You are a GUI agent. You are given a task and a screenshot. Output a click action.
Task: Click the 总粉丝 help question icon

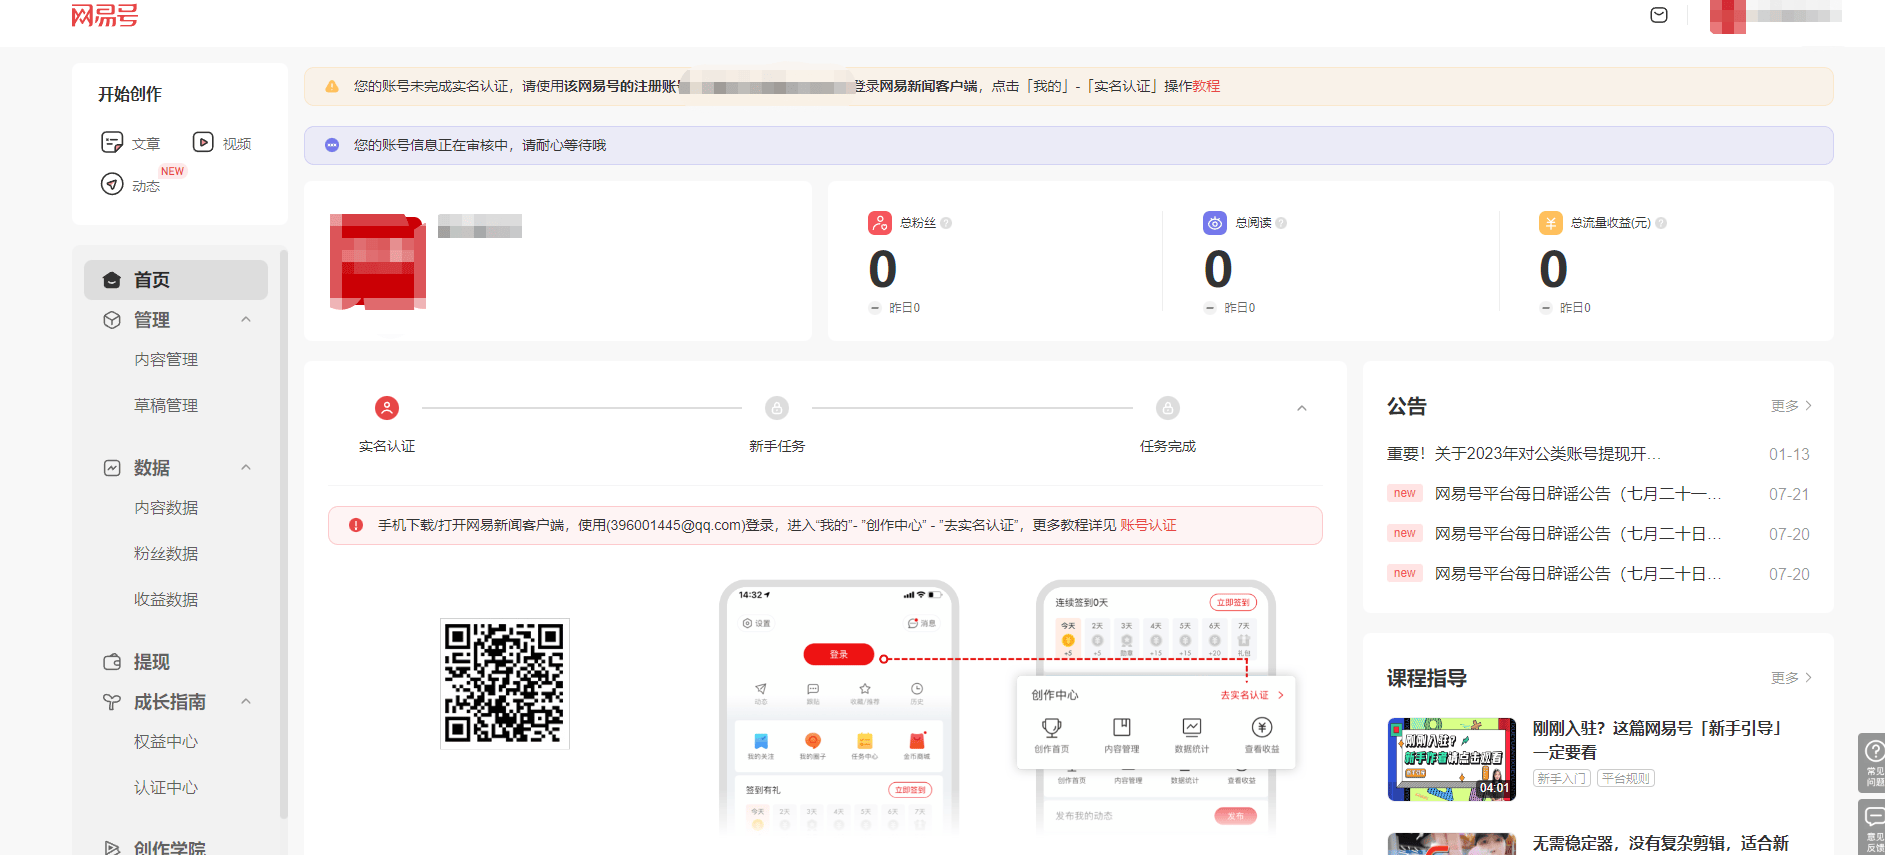[x=946, y=223]
